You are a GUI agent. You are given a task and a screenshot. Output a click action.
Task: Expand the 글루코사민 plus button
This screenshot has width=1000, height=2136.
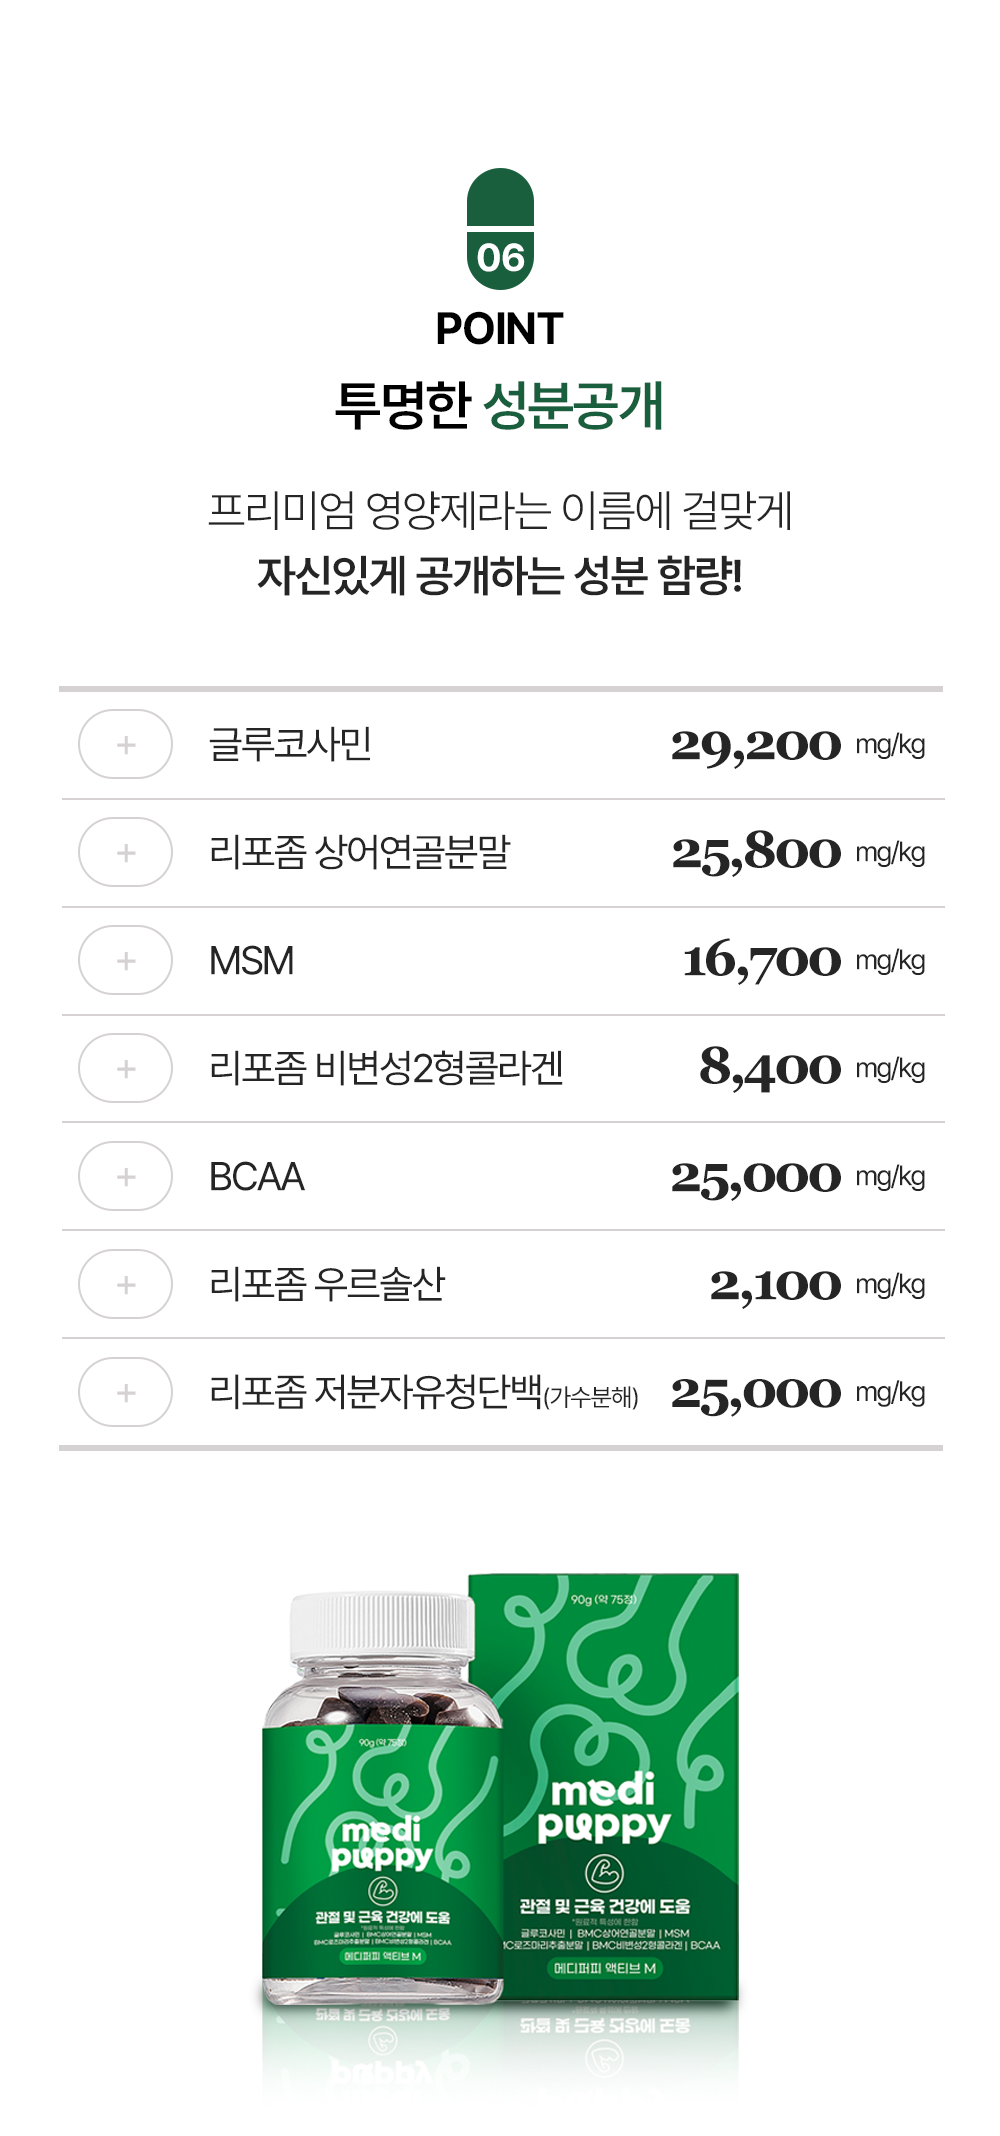tap(126, 744)
